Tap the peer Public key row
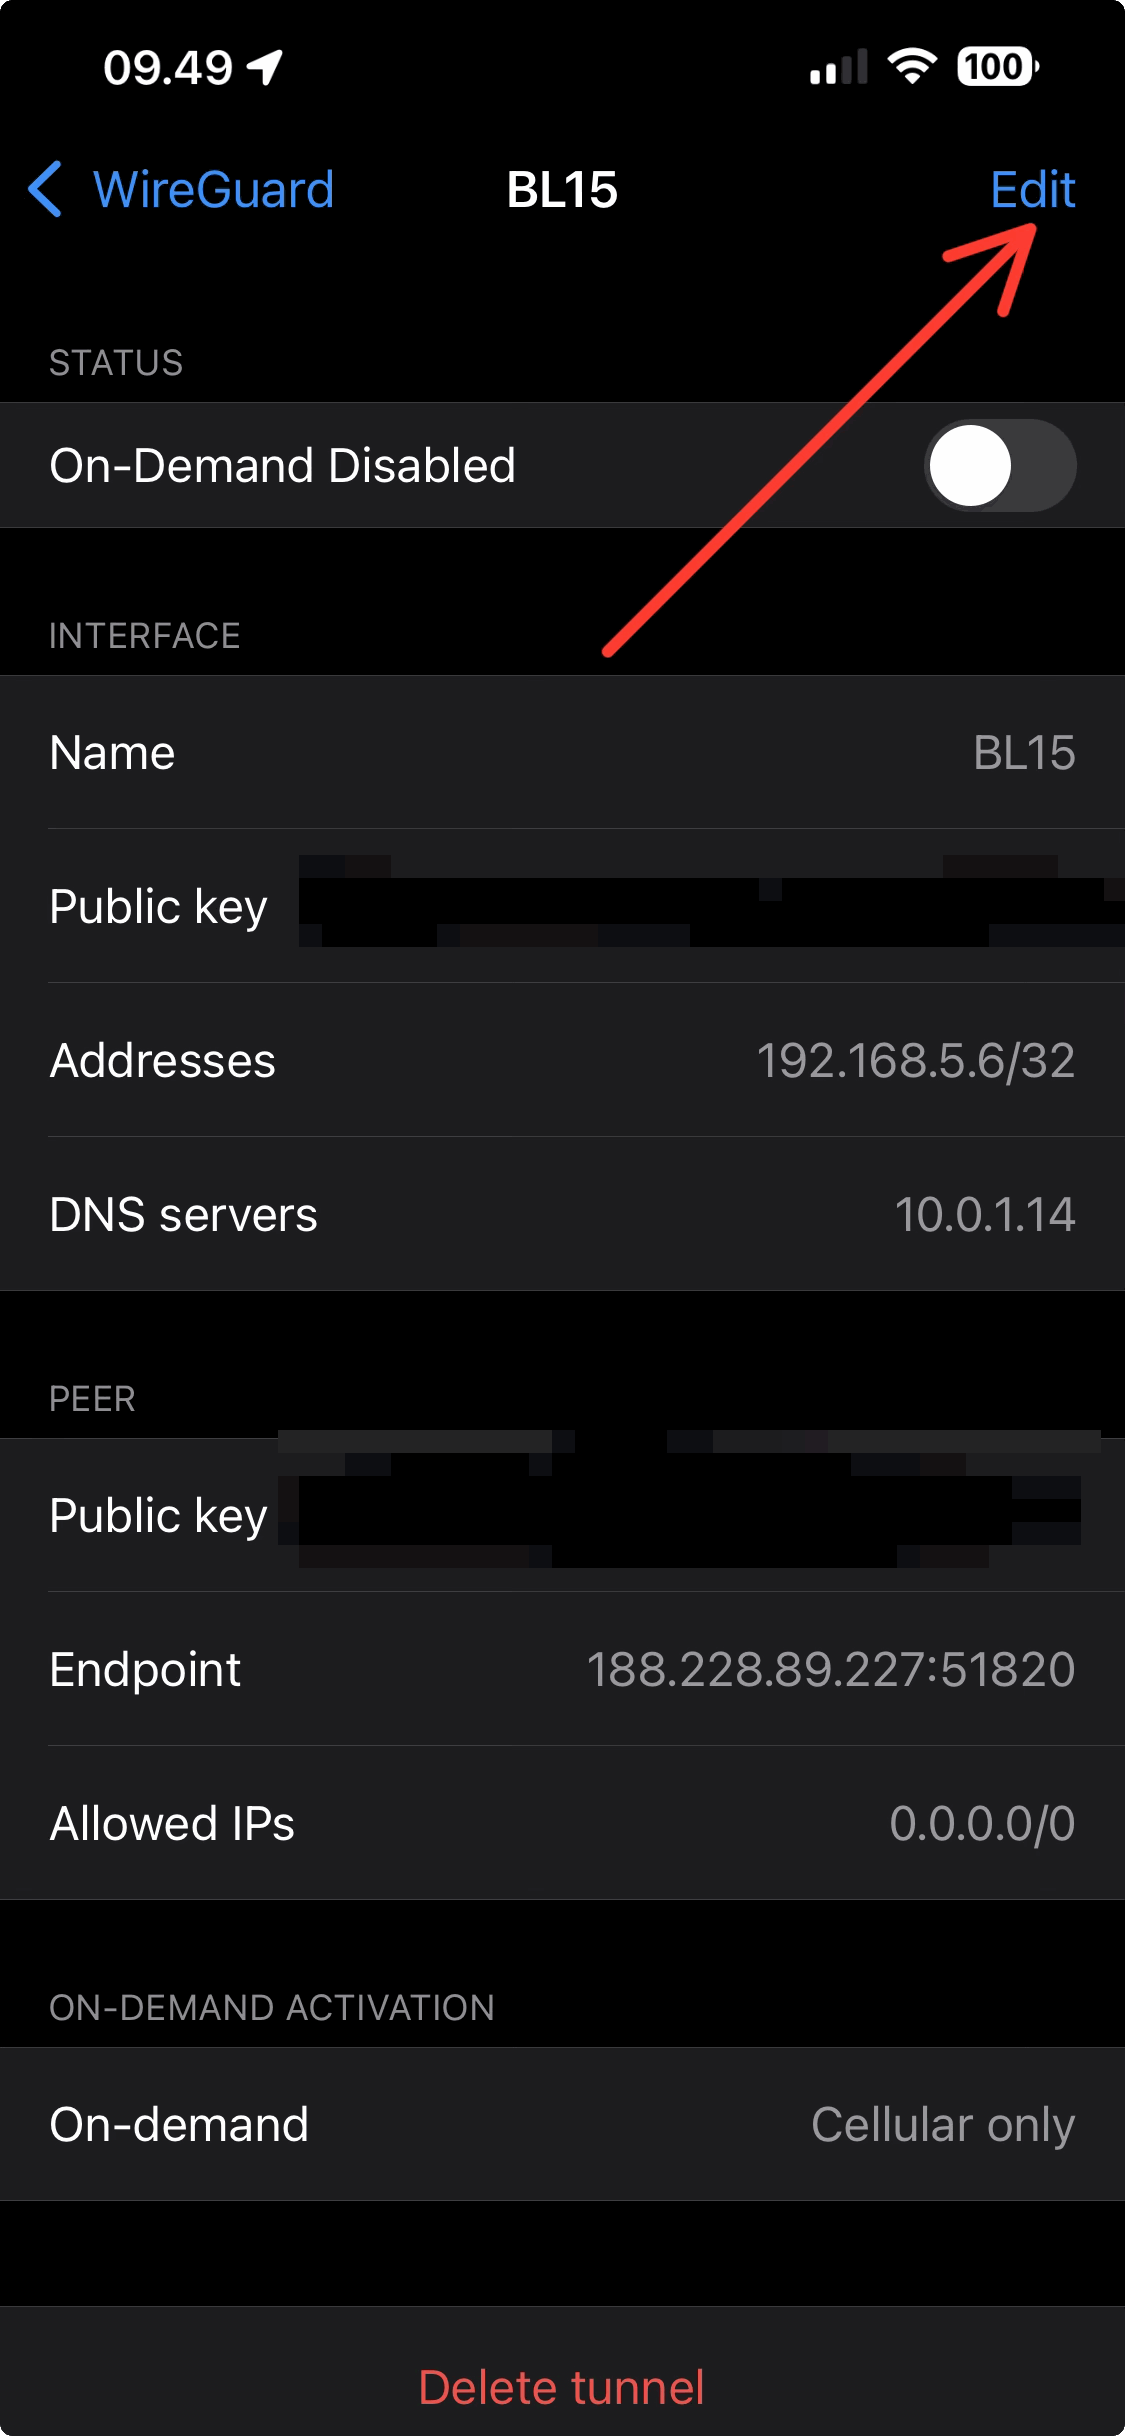The image size is (1125, 2436). tap(562, 1516)
